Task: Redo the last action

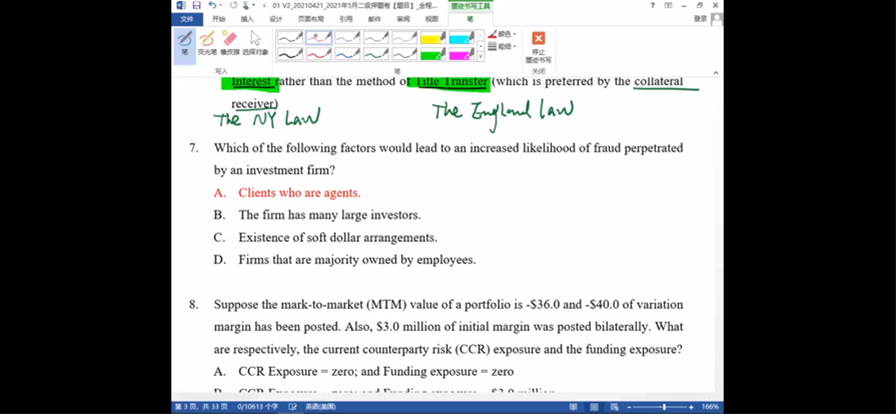Action: pyautogui.click(x=233, y=5)
